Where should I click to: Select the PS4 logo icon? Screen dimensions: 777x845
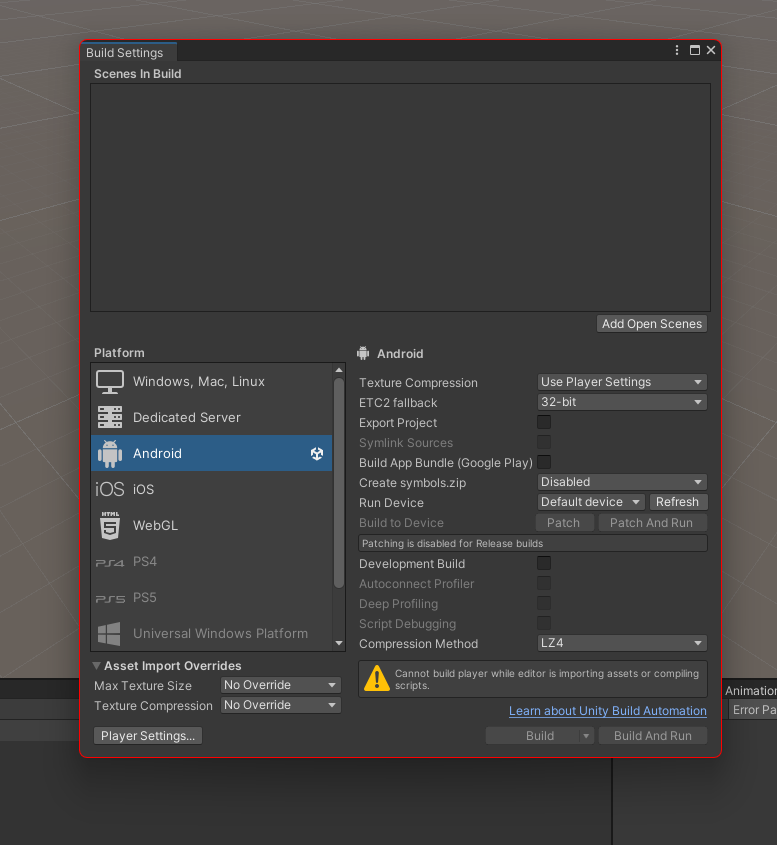tap(110, 563)
